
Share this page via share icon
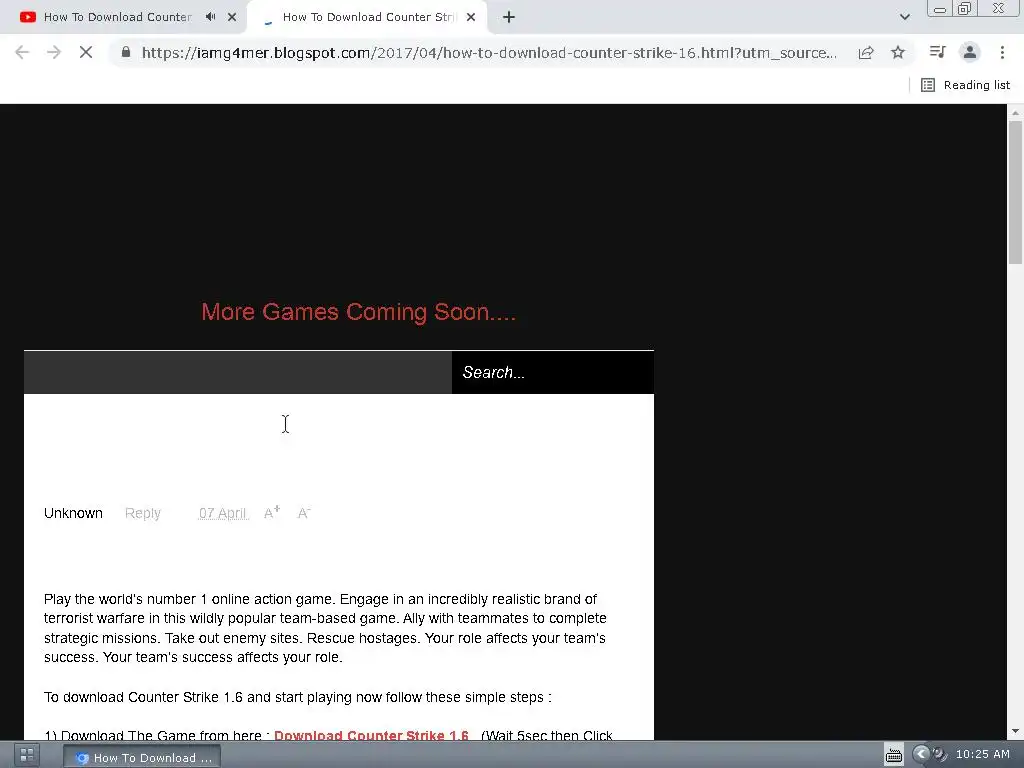(x=866, y=52)
